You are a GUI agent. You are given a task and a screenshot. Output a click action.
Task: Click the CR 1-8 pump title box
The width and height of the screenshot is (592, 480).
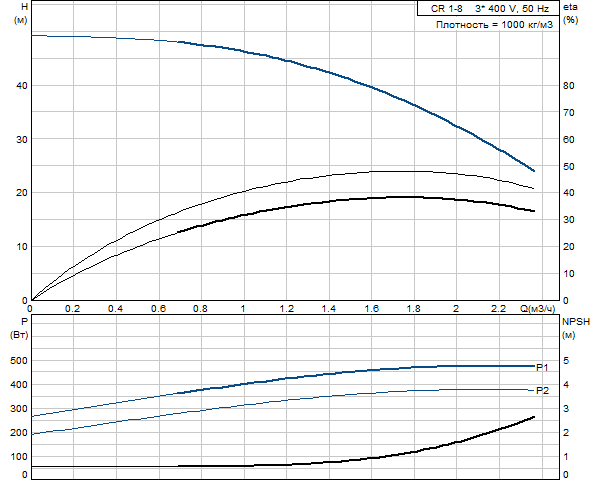(488, 8)
